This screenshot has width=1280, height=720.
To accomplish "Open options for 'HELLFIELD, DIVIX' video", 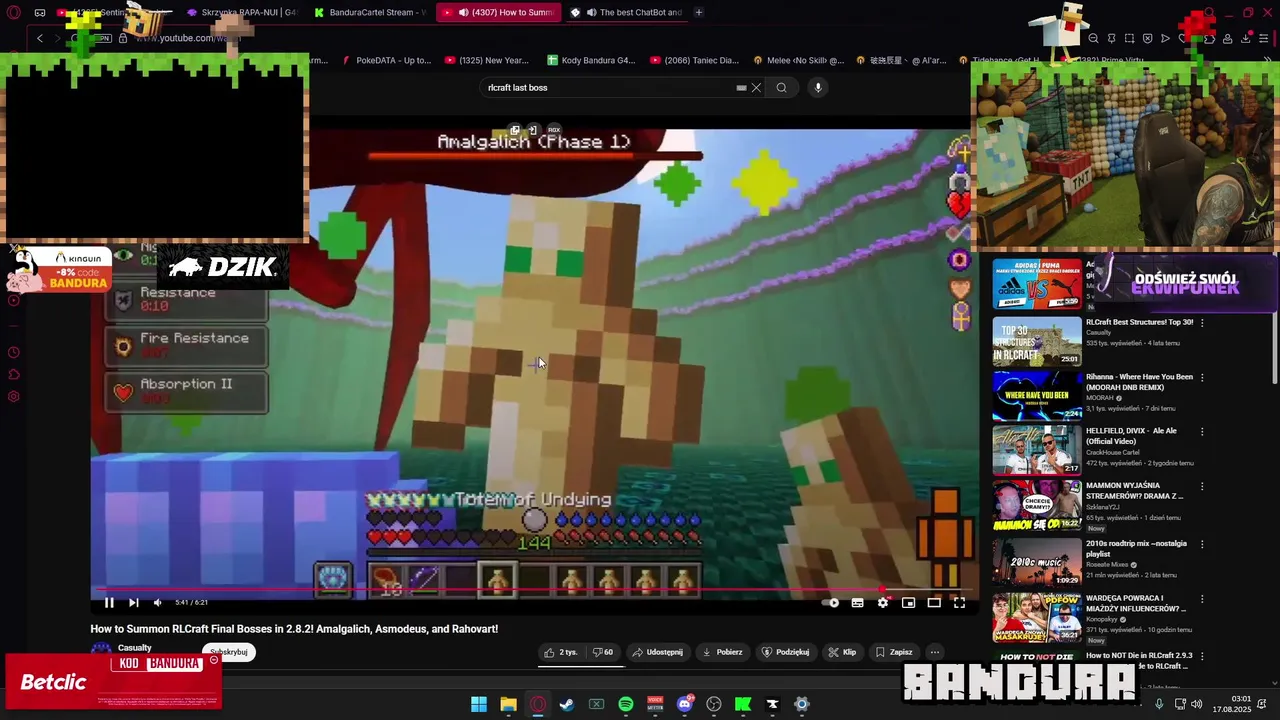I will pos(1202,431).
